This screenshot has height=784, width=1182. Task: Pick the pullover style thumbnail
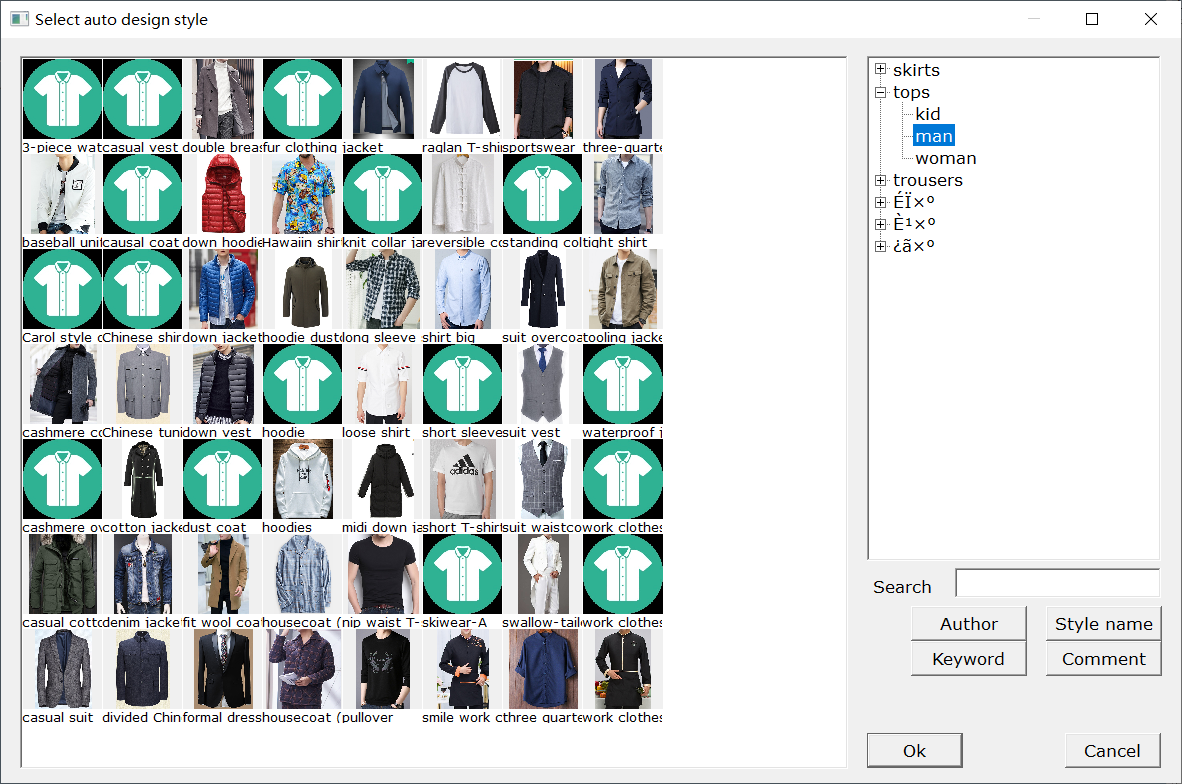click(383, 669)
